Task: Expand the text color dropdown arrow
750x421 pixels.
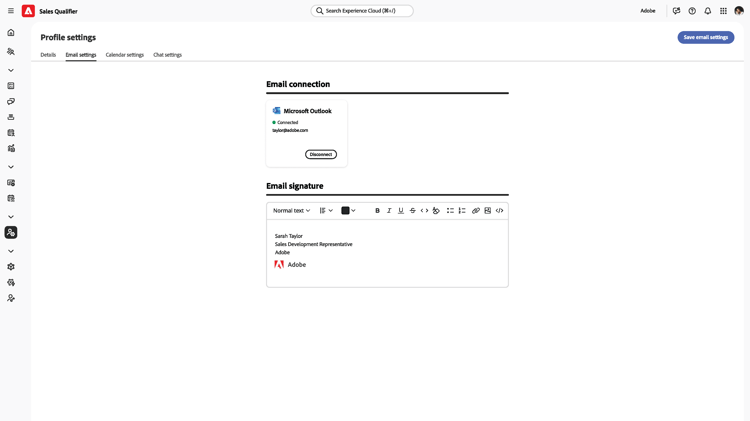Action: click(353, 210)
